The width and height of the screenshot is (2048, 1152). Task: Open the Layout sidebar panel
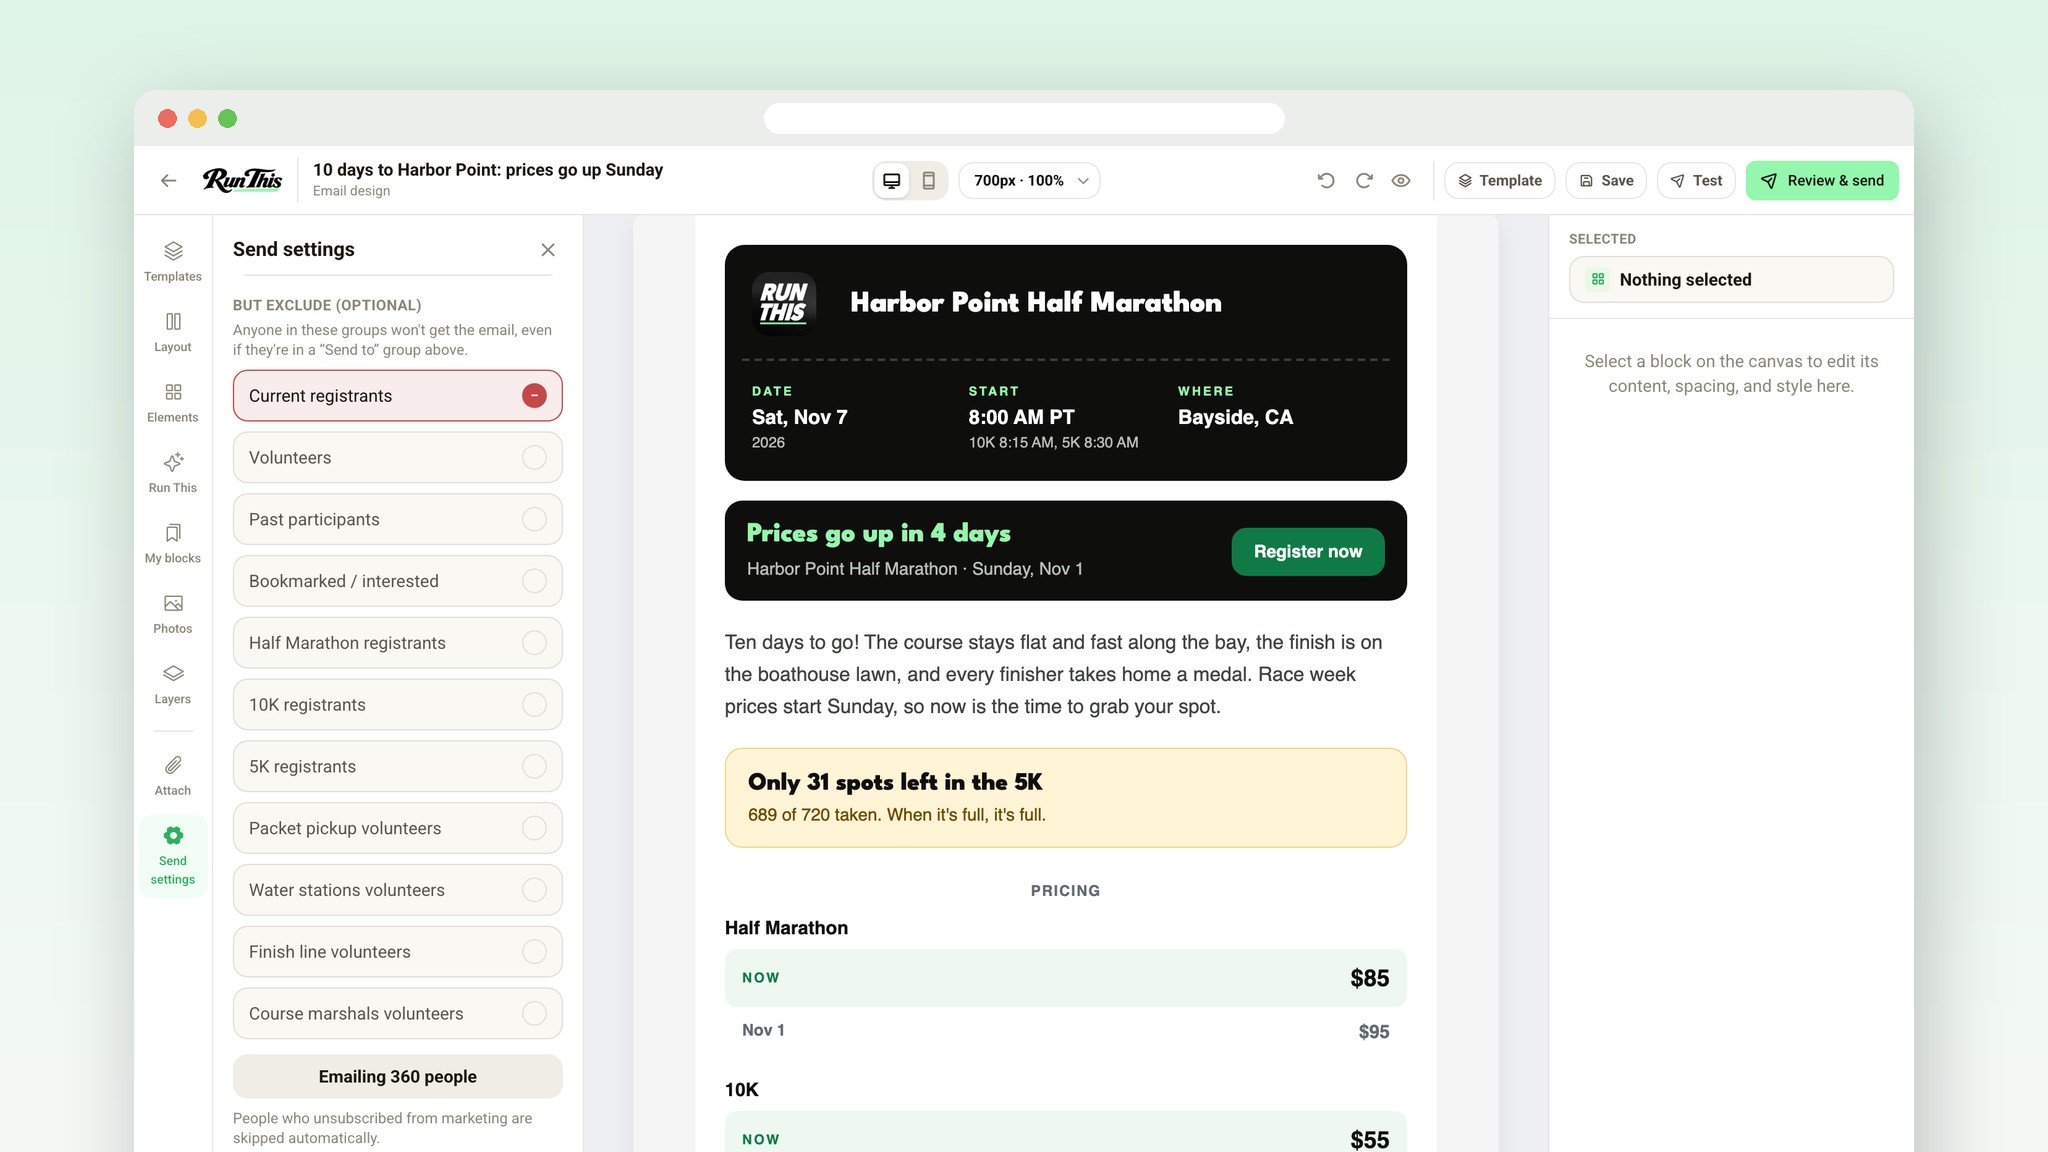point(173,332)
